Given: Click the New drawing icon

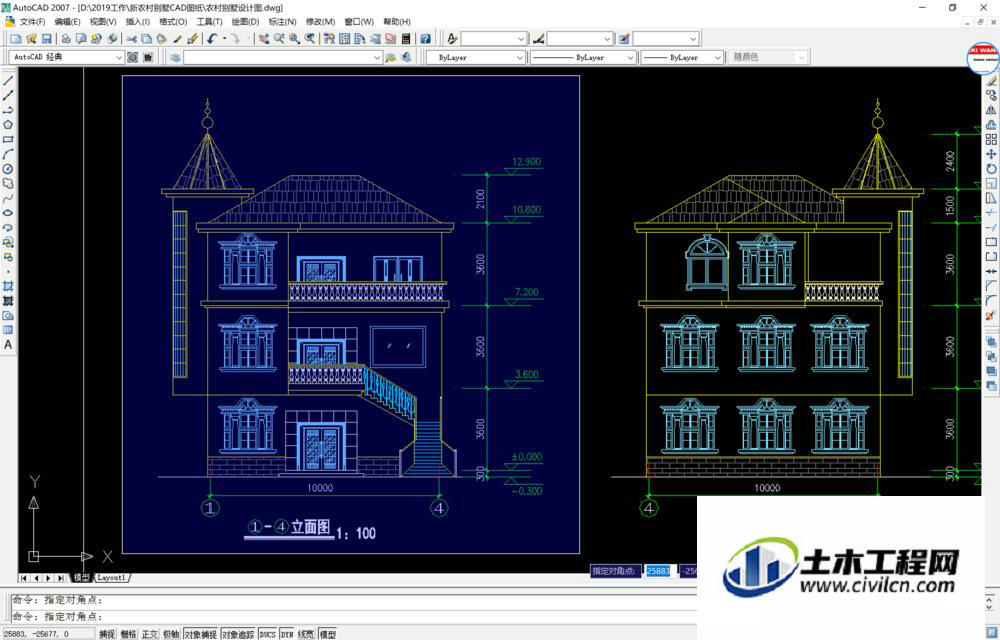Looking at the screenshot, I should coord(16,39).
